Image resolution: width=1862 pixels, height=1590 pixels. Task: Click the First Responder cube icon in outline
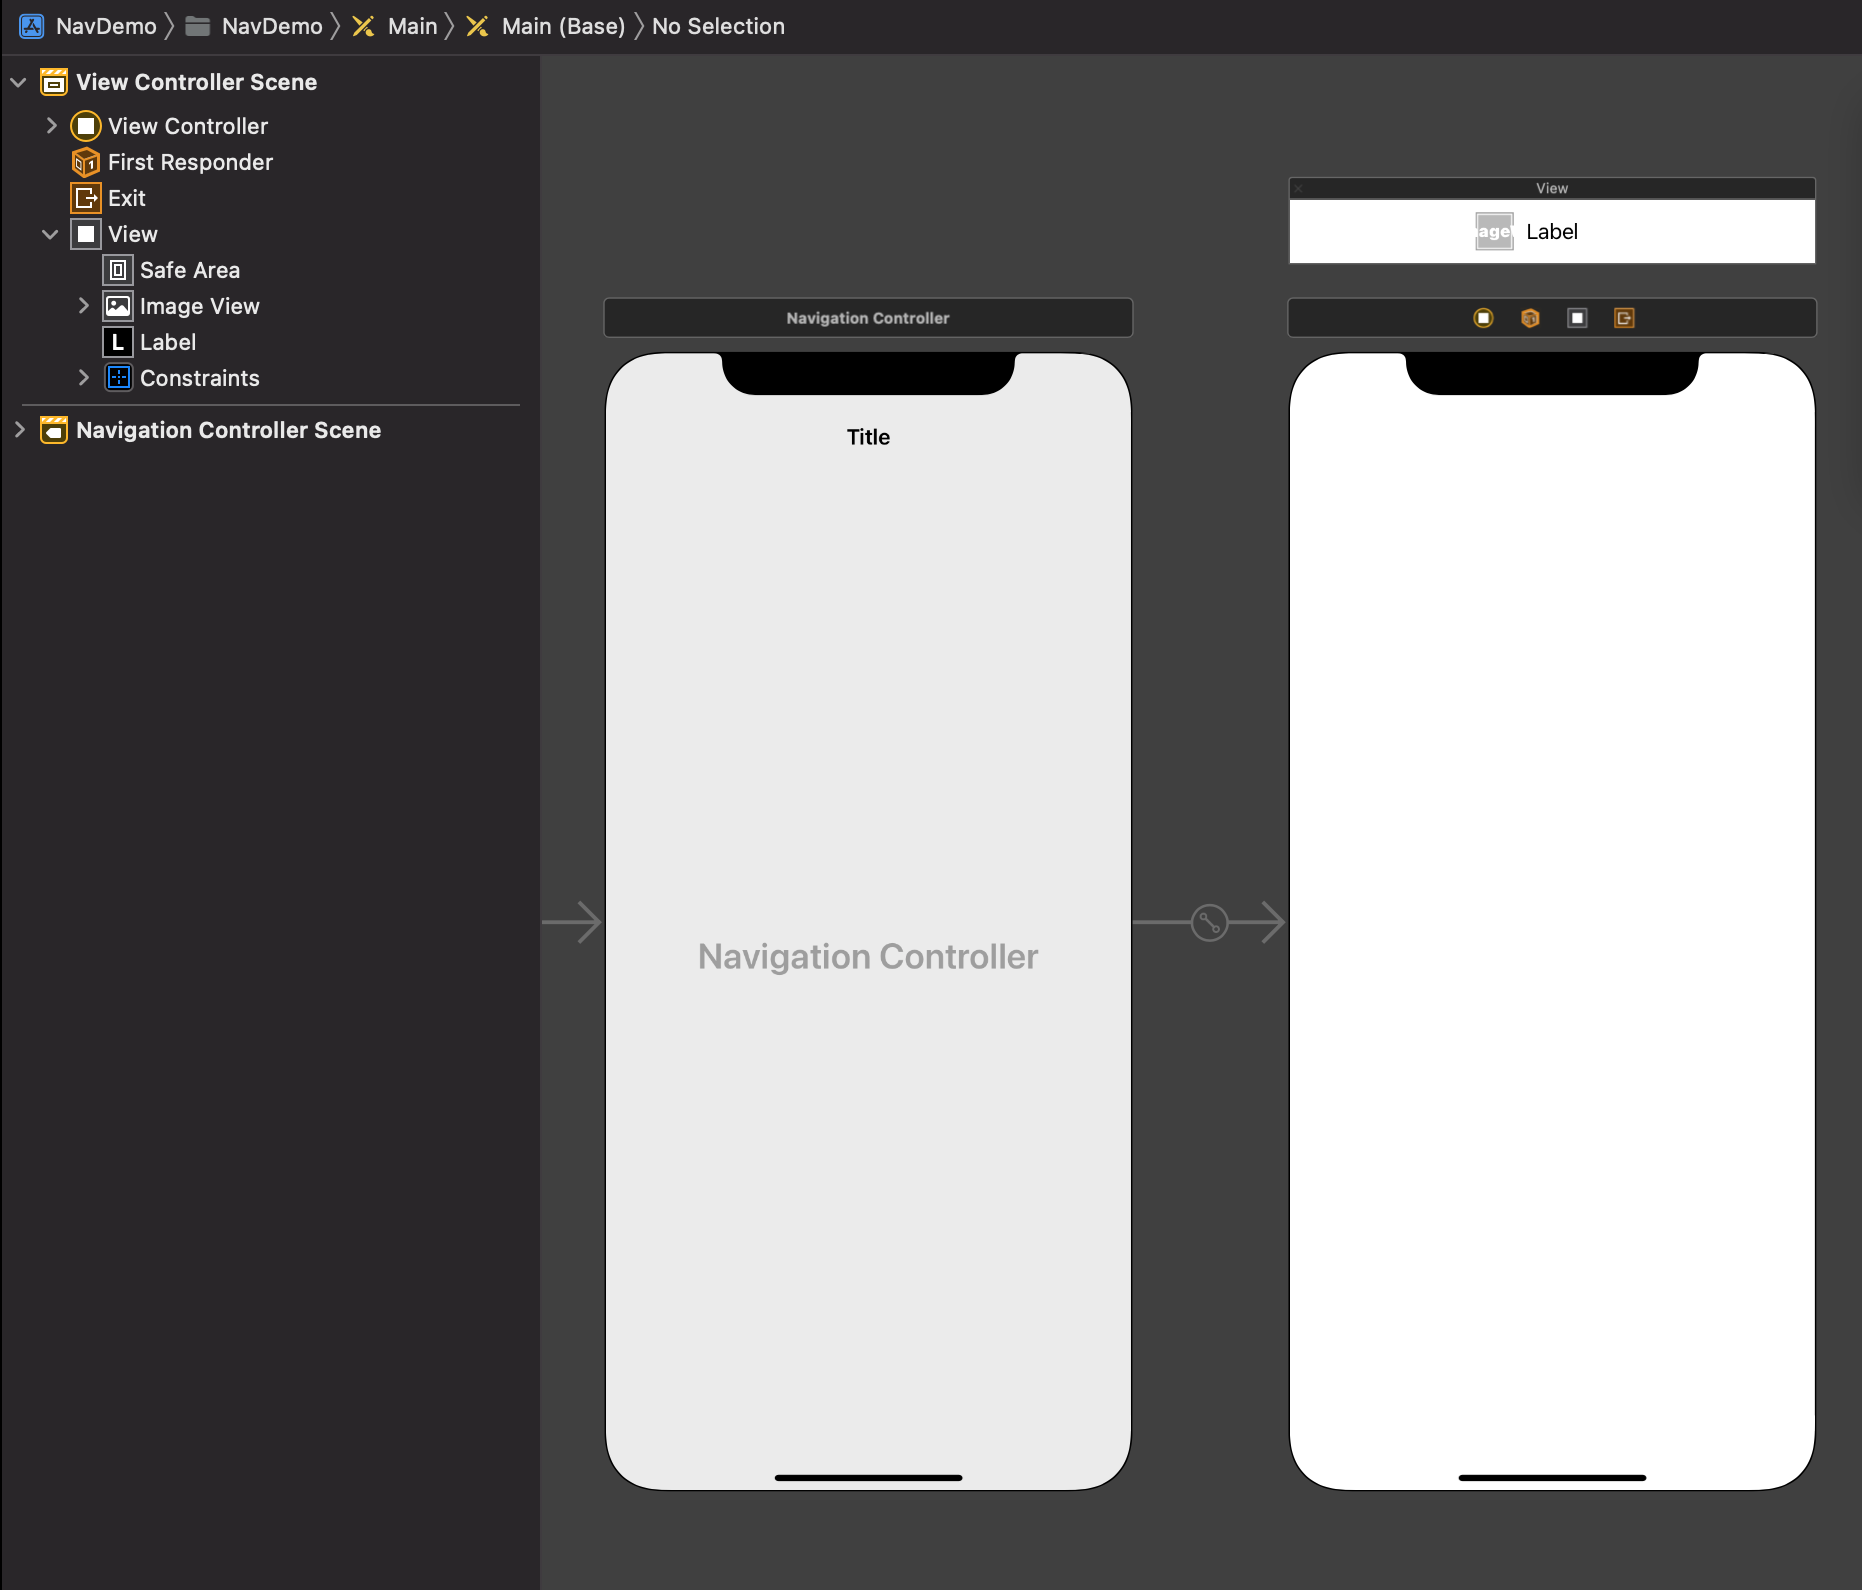click(86, 162)
